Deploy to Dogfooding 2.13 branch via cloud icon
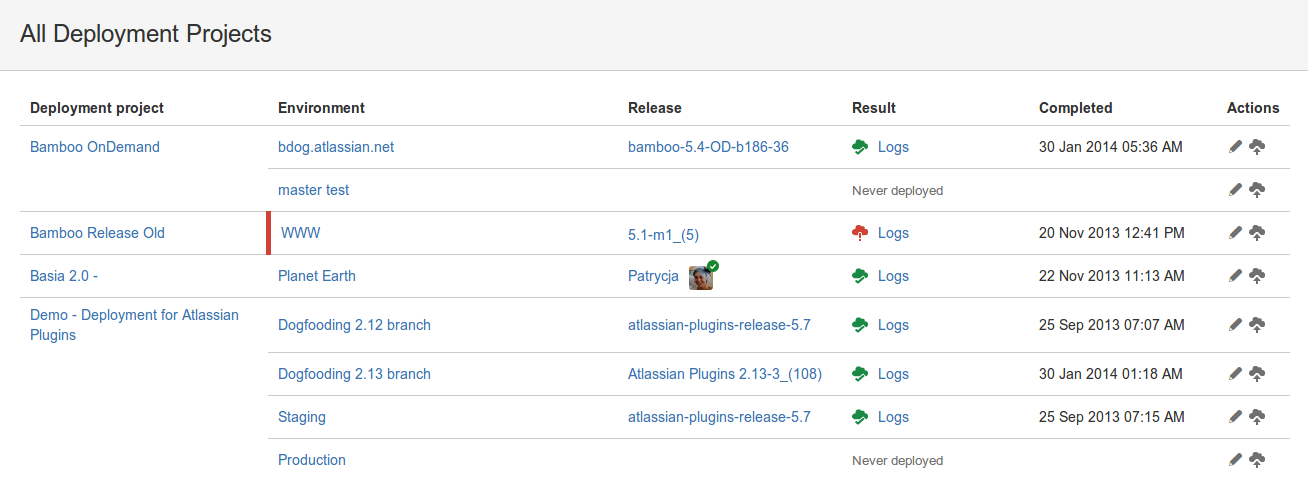 1257,374
